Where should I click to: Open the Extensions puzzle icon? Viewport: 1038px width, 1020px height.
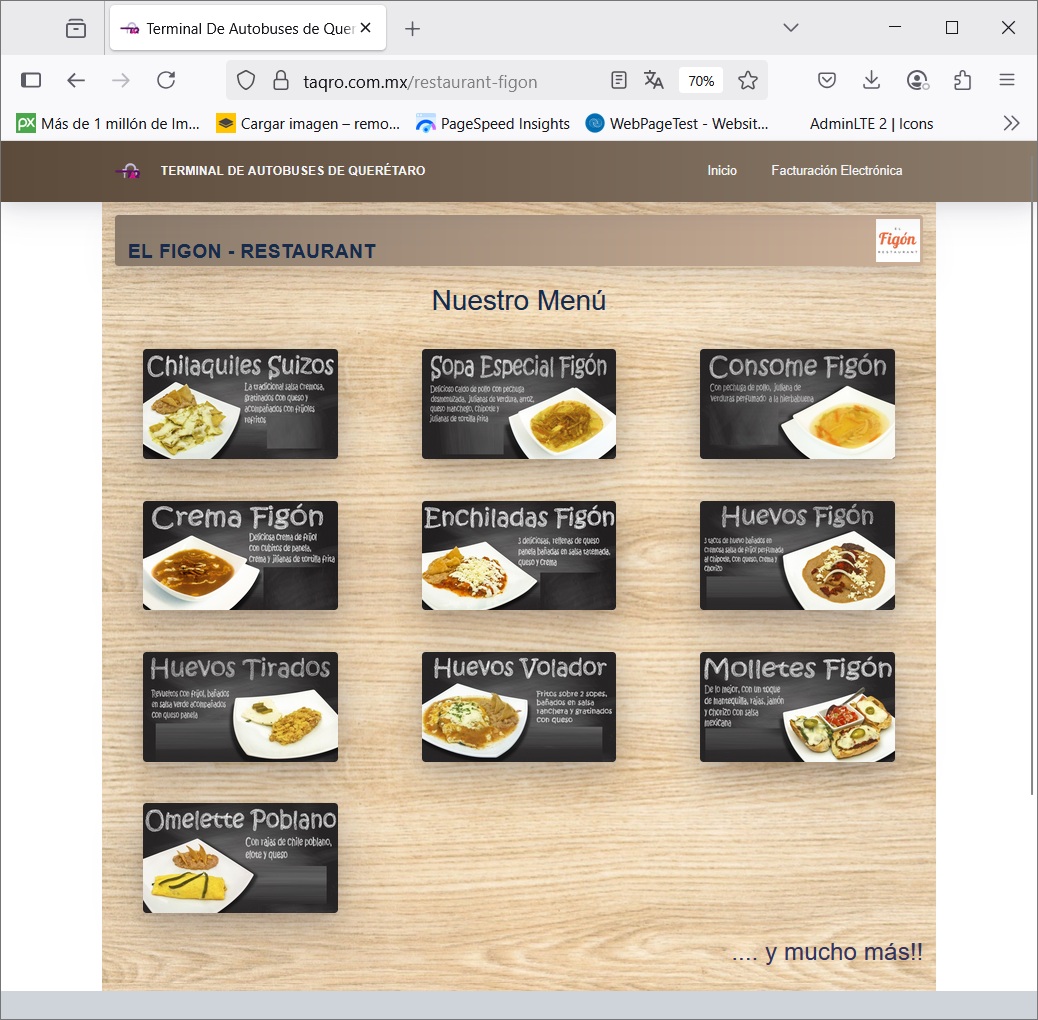pos(962,81)
